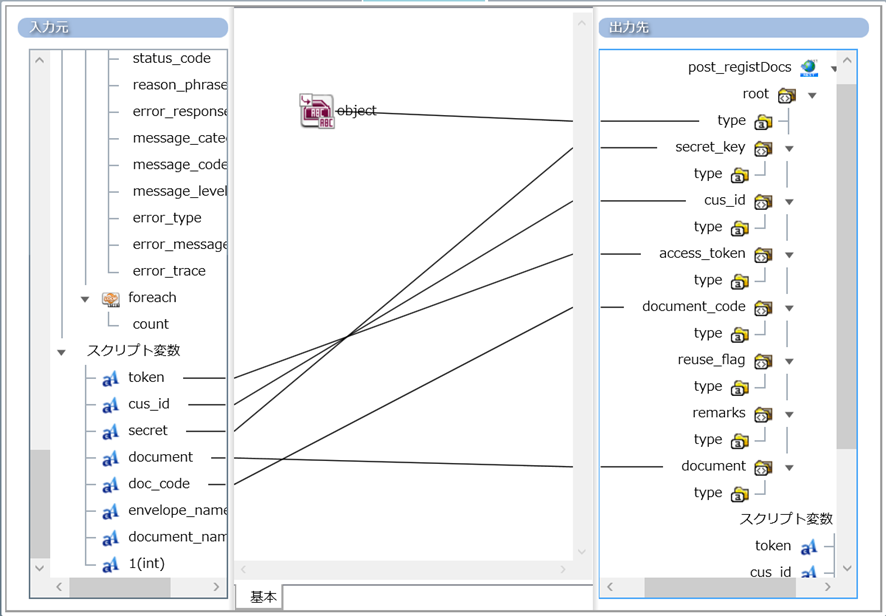Collapse the root node in output tree
Screen dimensions: 886x616
point(812,96)
